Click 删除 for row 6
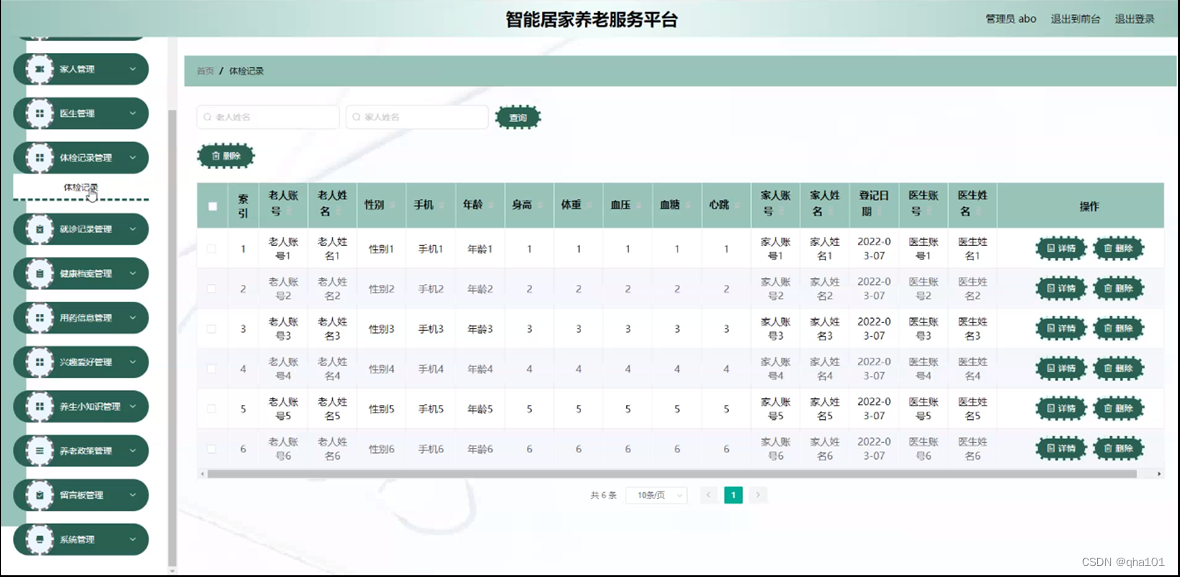Image resolution: width=1180 pixels, height=577 pixels. click(x=1118, y=449)
